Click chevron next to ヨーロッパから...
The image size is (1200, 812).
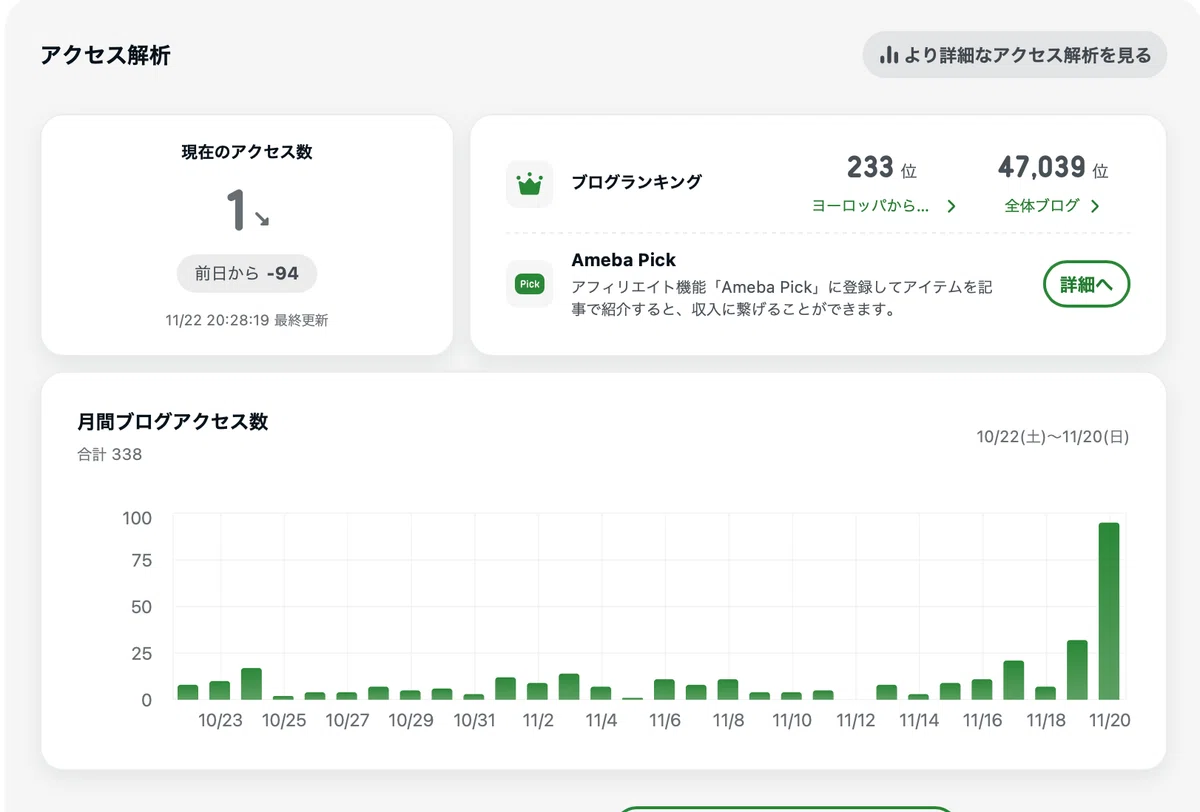951,206
